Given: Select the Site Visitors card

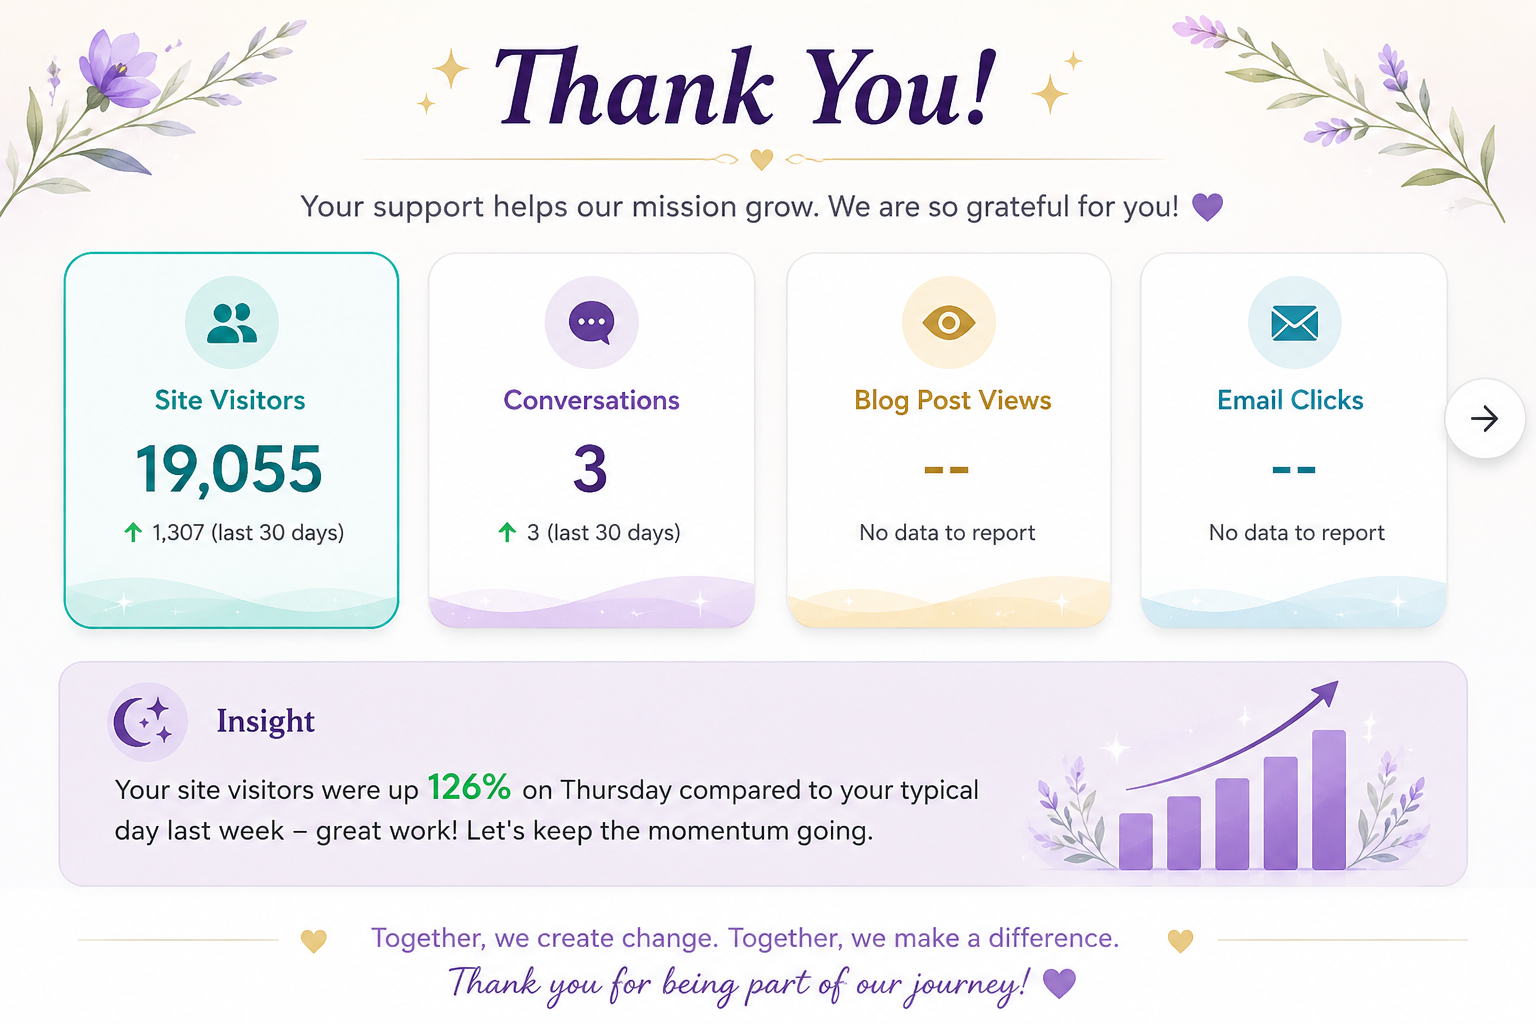Looking at the screenshot, I should (231, 440).
